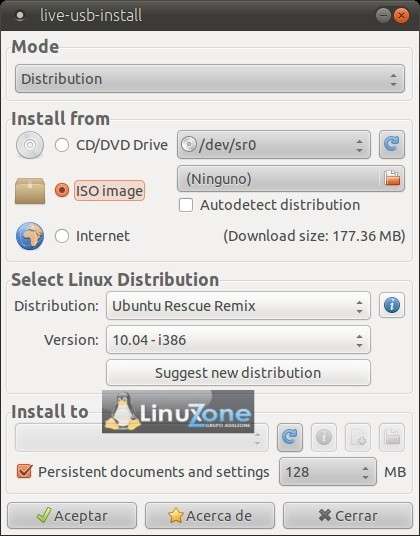This screenshot has width=420, height=536.
Task: Refresh the Install to device list
Action: [290, 437]
